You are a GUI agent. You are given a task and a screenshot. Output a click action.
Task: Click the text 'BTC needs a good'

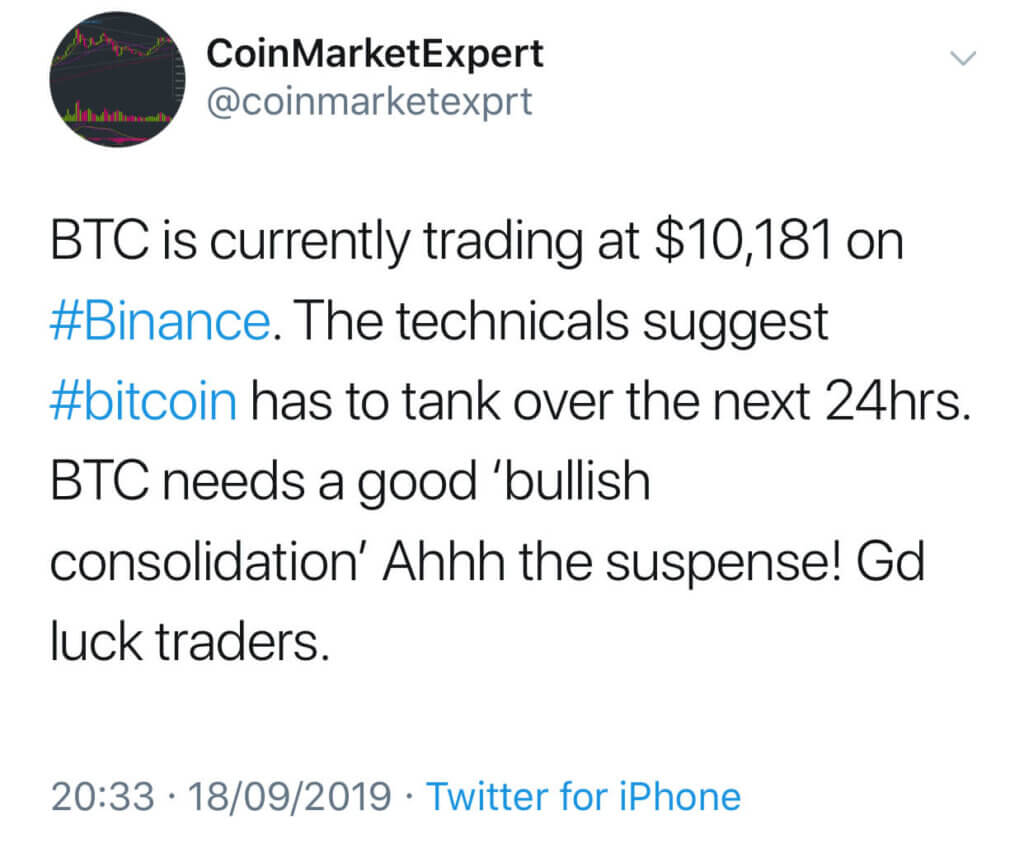click(x=264, y=482)
